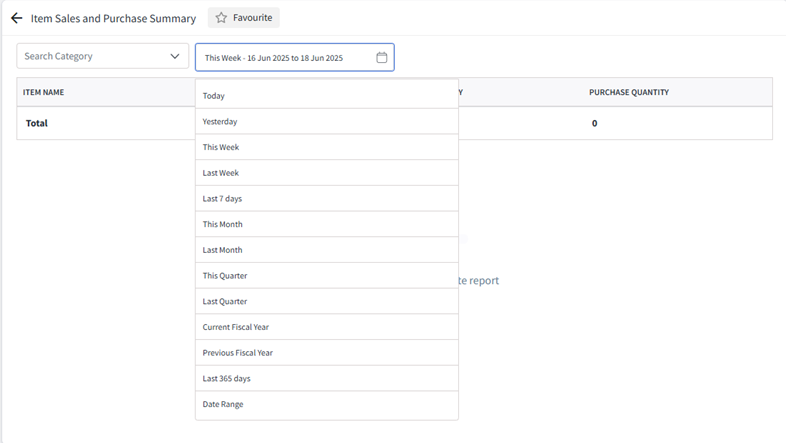Screen dimensions: 786x443
Task: Click into the Search Category field
Action: pos(102,56)
